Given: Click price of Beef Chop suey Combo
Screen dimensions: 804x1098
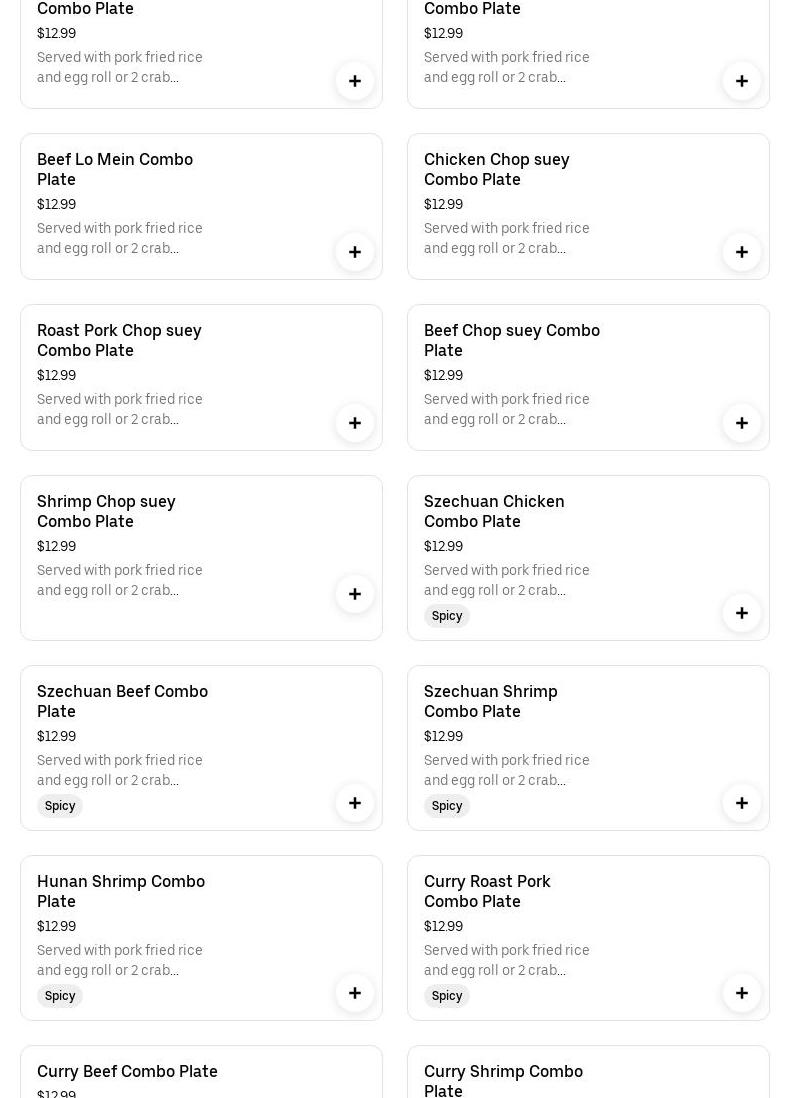Looking at the screenshot, I should (x=443, y=376).
